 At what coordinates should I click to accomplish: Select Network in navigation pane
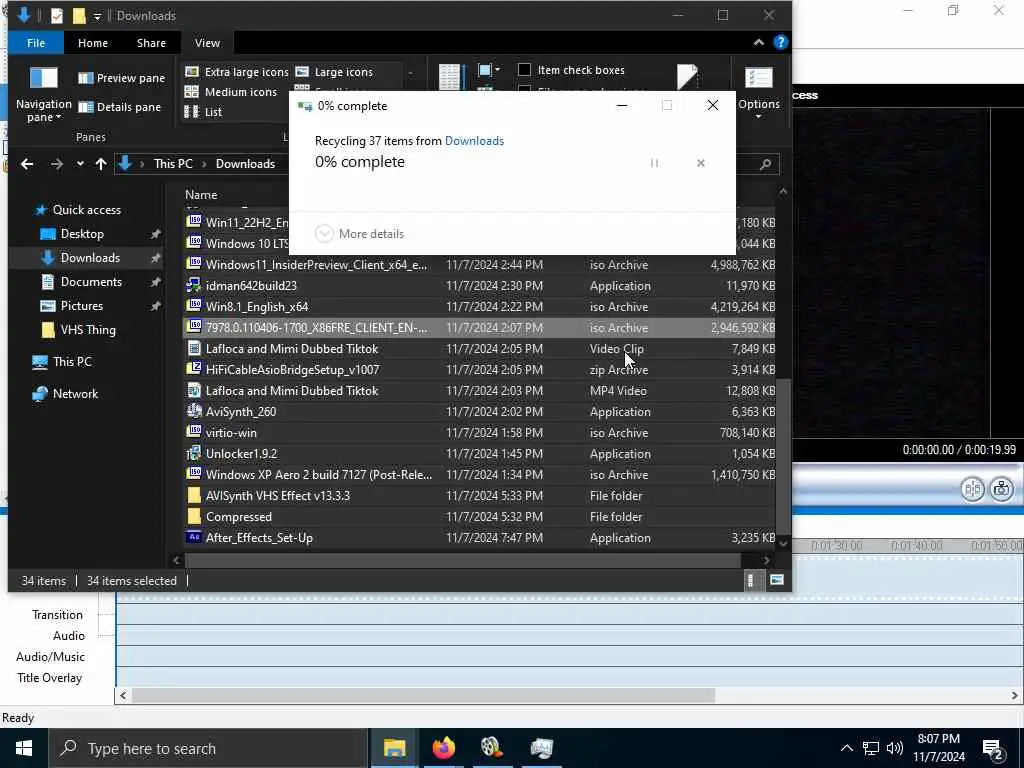(75, 394)
